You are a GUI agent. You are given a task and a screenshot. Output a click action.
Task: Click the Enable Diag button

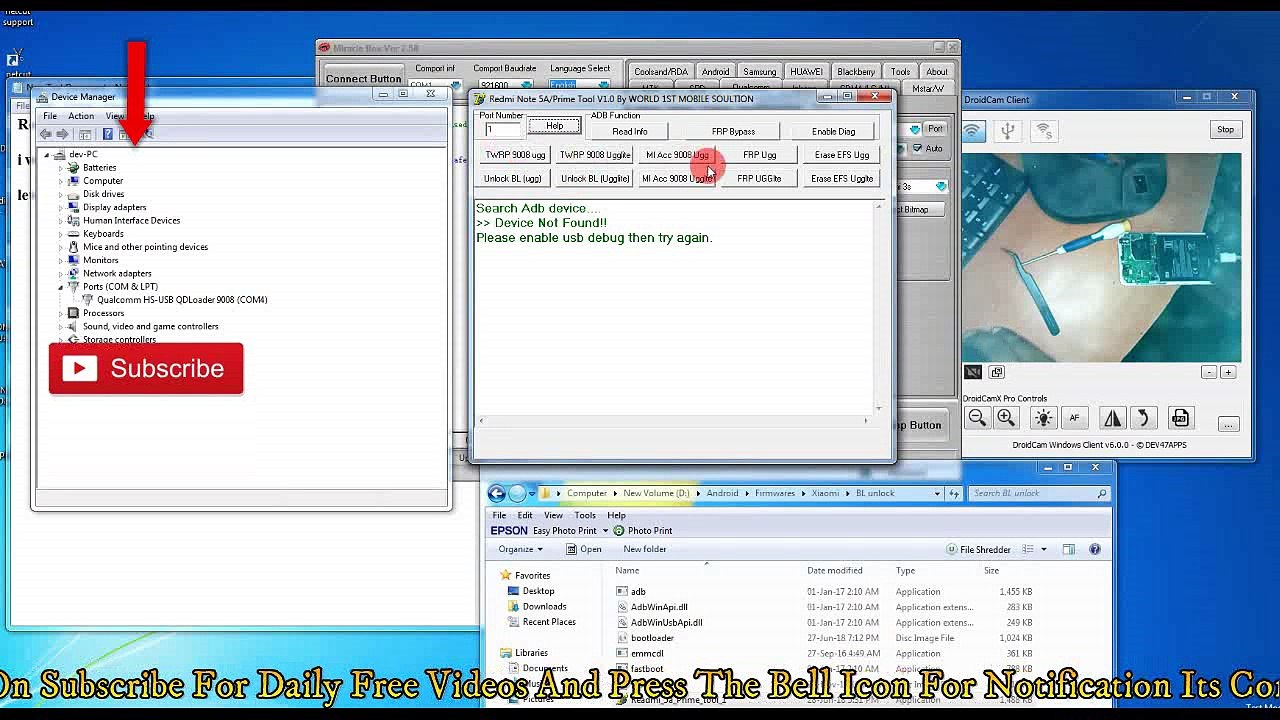click(x=834, y=132)
